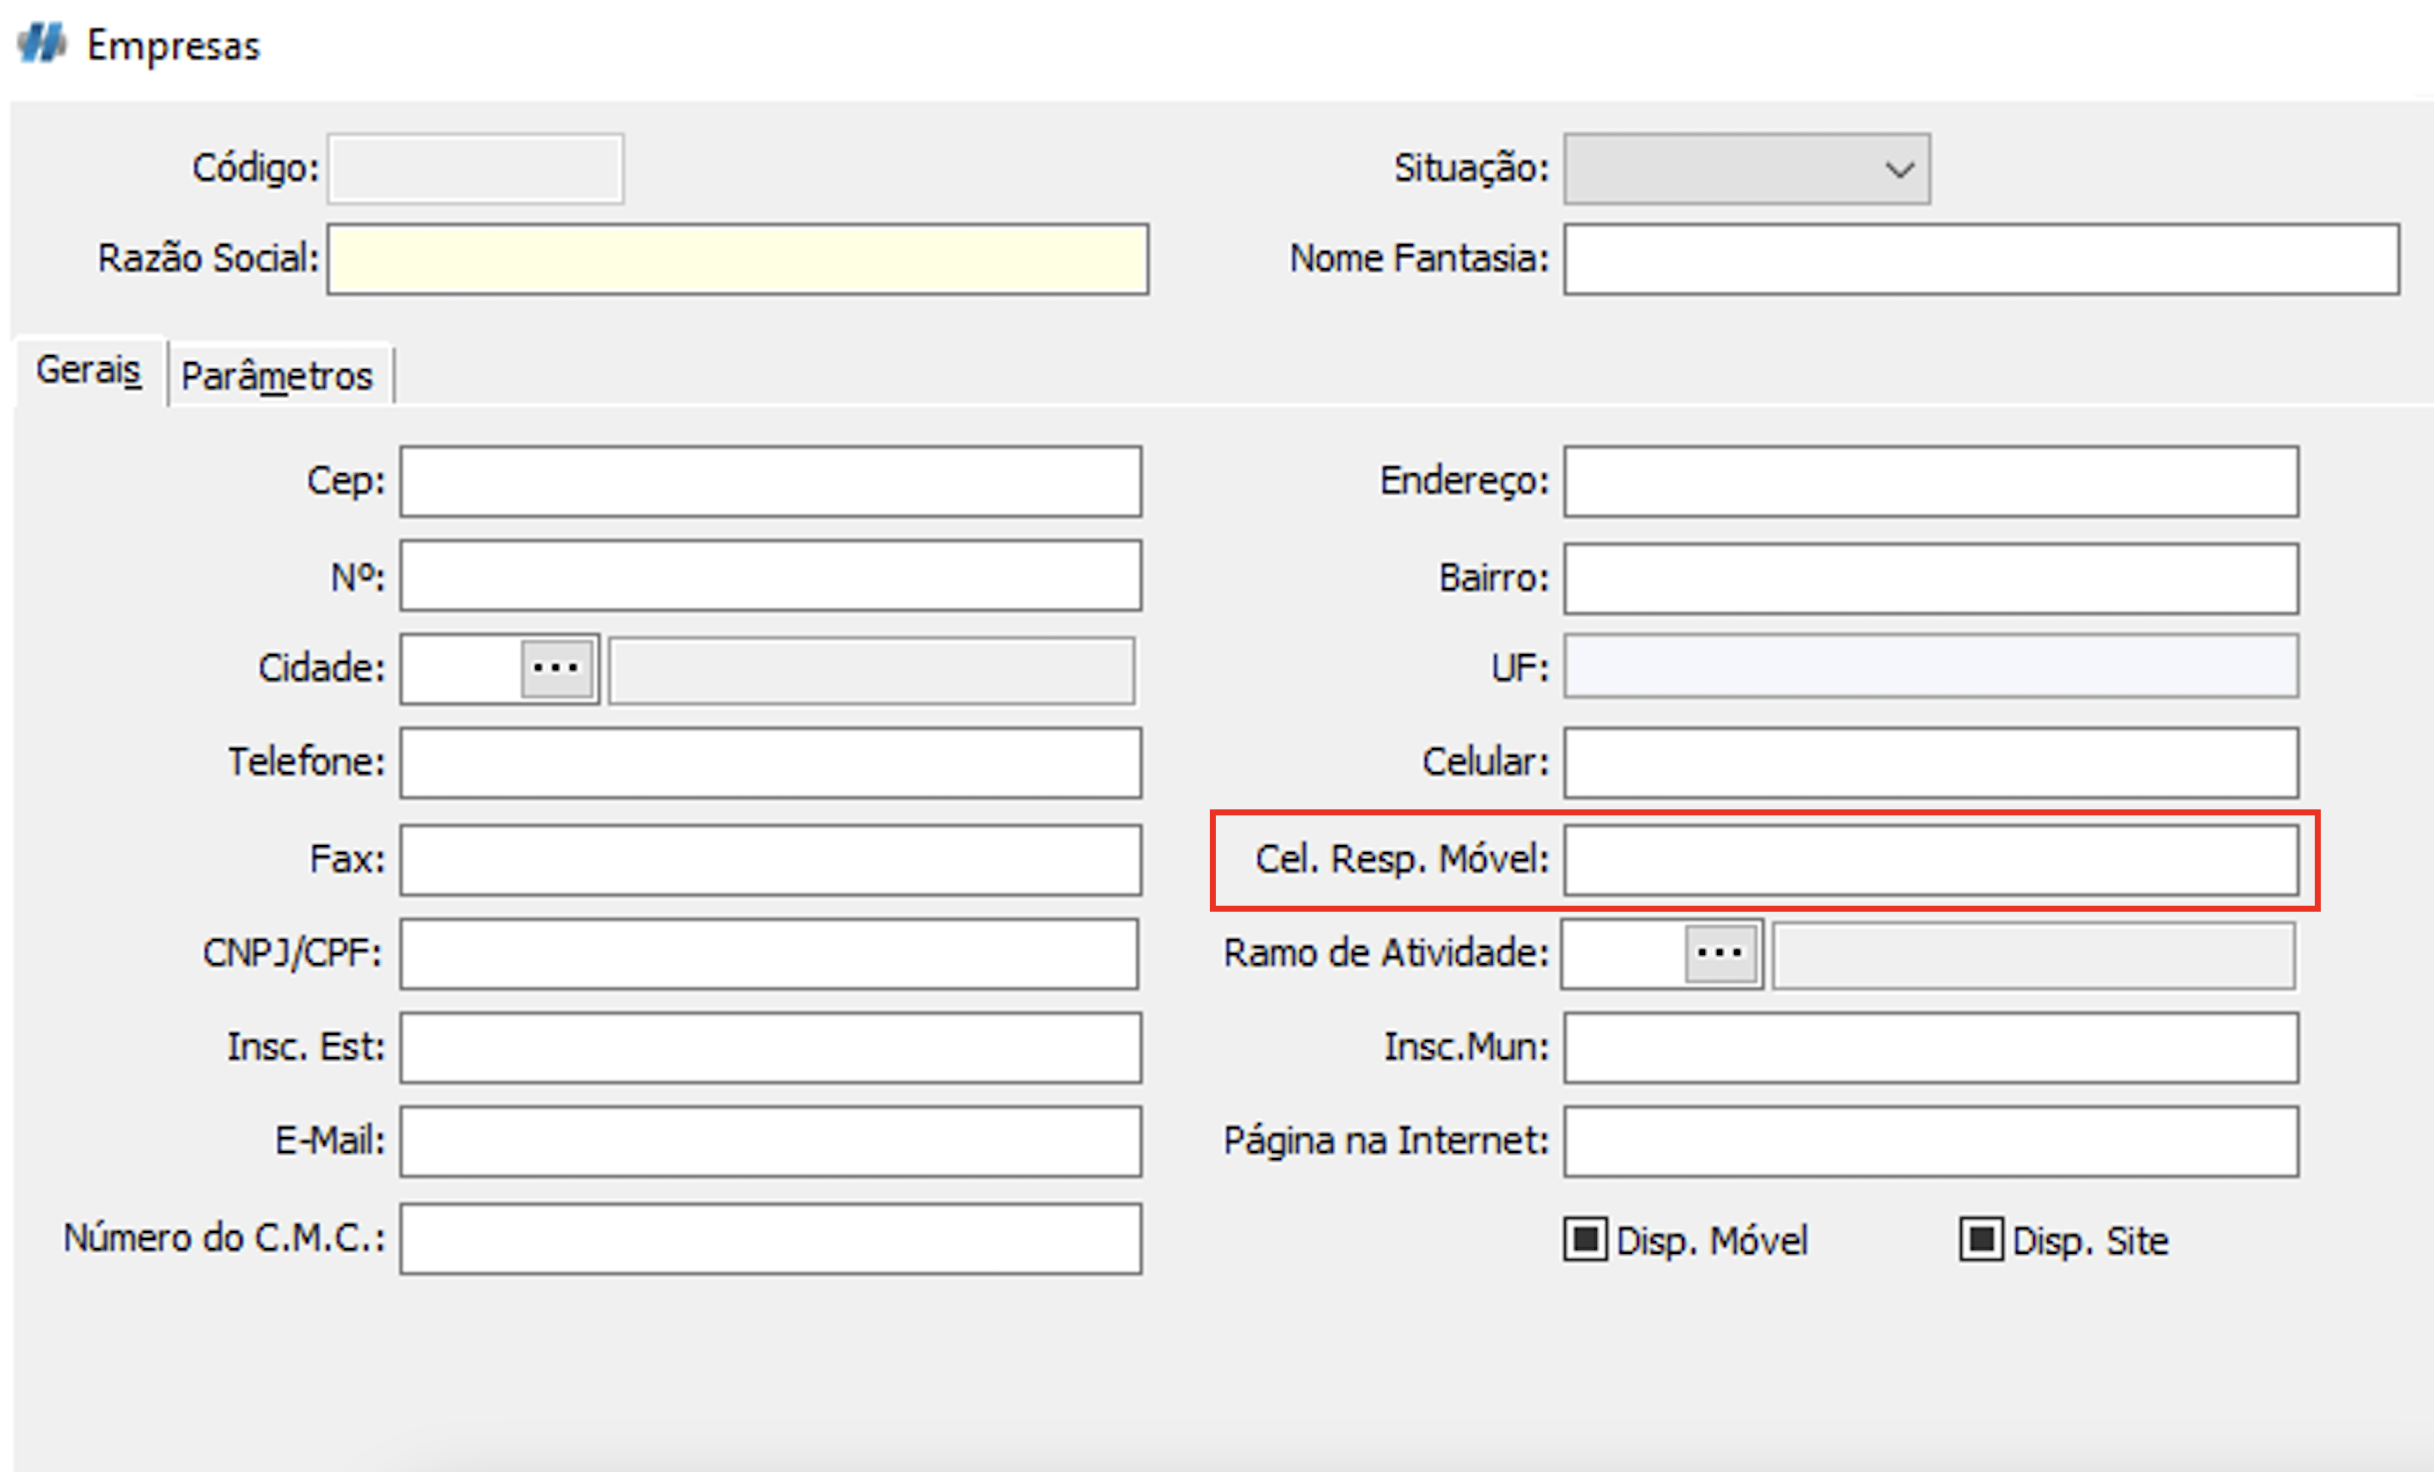Click the Empresas window app icon
Image resolution: width=2434 pixels, height=1472 pixels.
click(41, 44)
